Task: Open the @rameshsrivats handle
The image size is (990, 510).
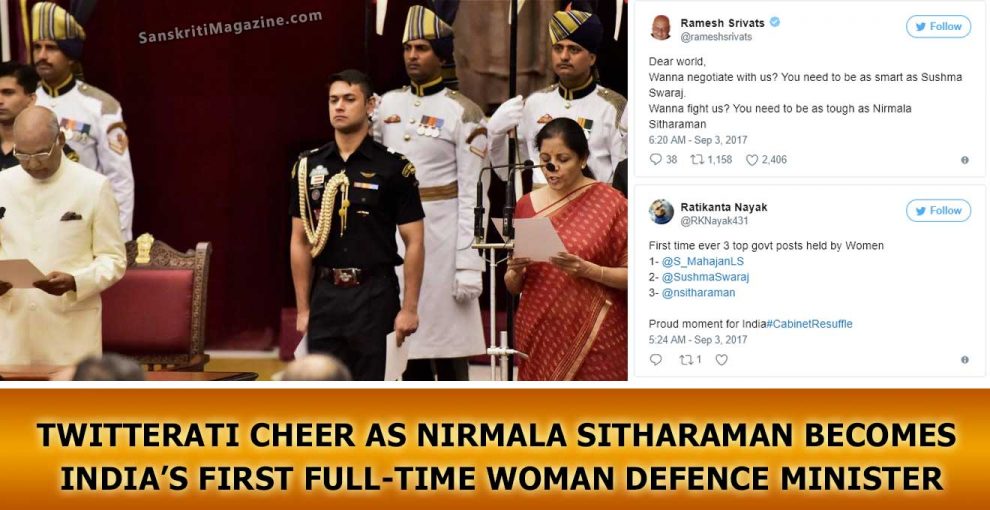Action: (x=716, y=37)
